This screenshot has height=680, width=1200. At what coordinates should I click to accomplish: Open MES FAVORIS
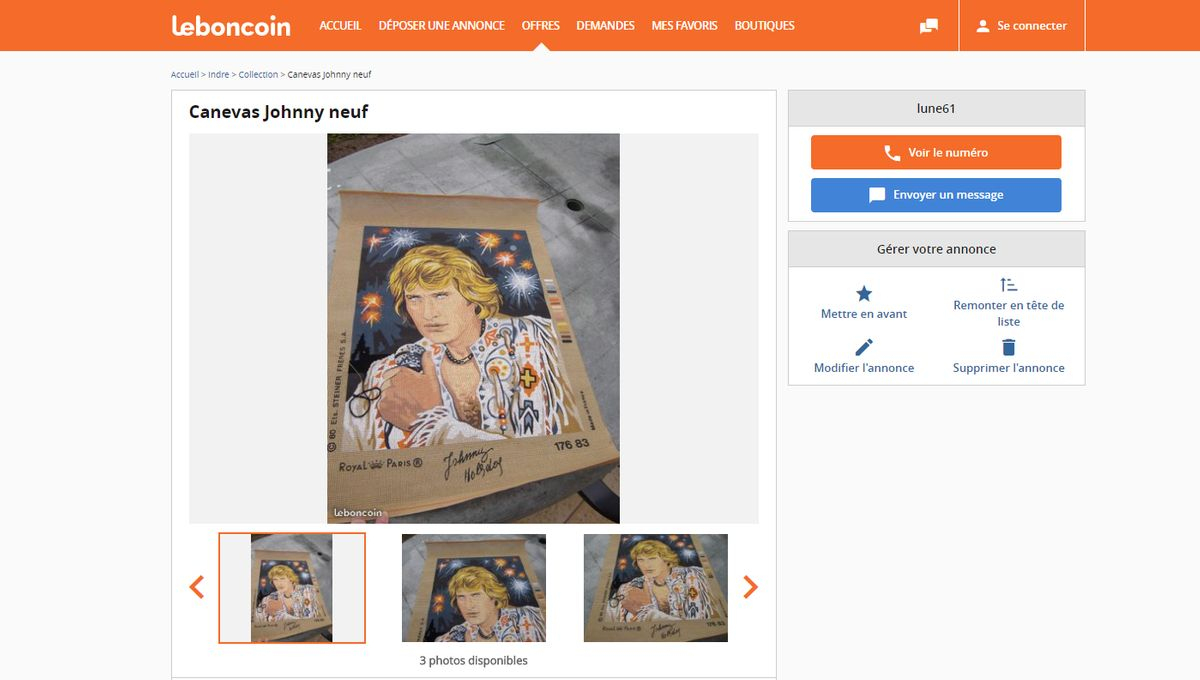pos(684,26)
